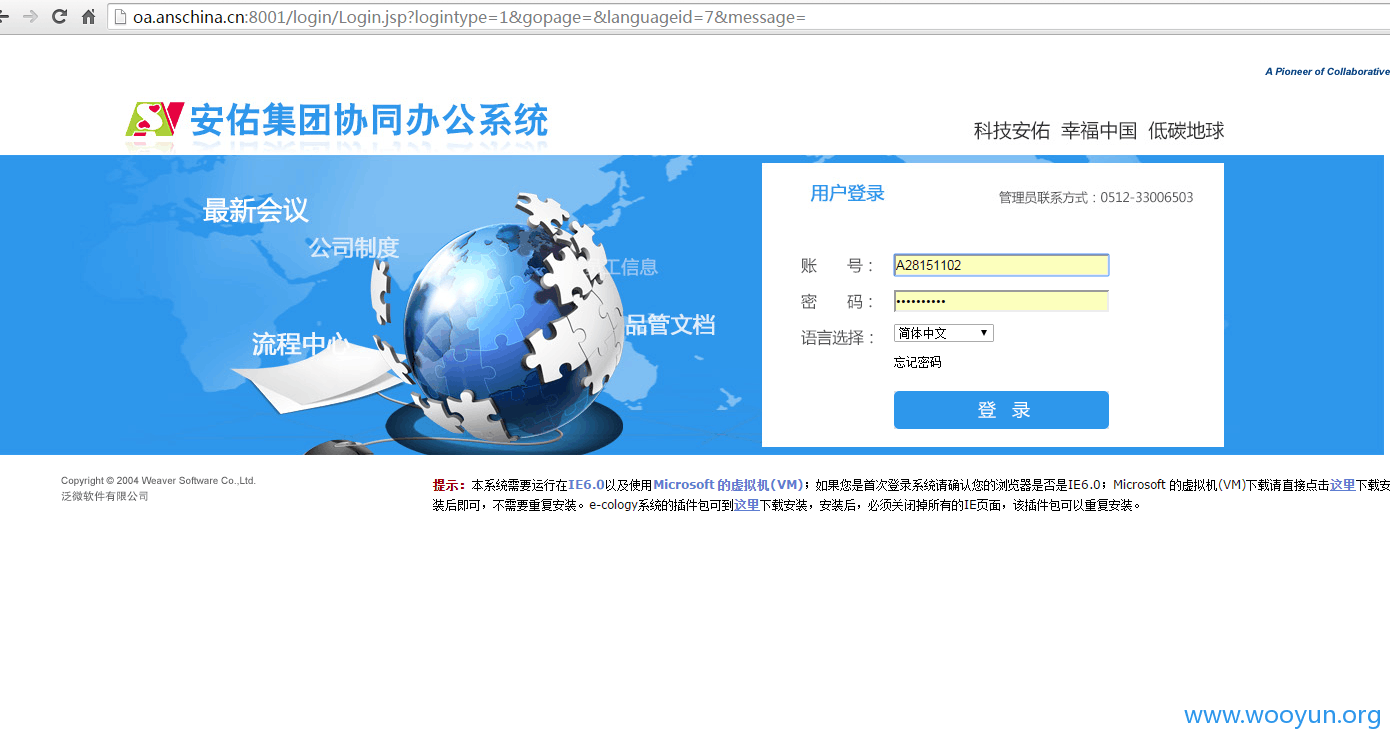This screenshot has height=744, width=1390.
Task: Click the 品管文档 banner label
Action: click(670, 325)
